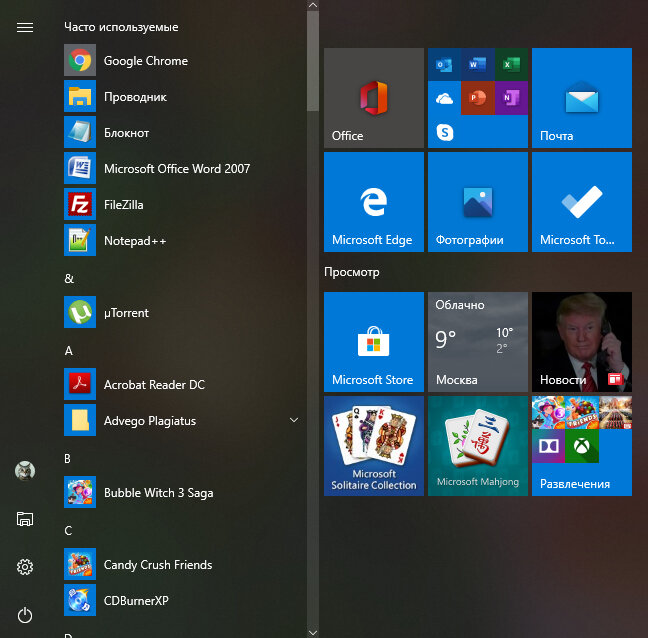Open the Новости news tile
This screenshot has width=648, height=638.
pyautogui.click(x=581, y=342)
